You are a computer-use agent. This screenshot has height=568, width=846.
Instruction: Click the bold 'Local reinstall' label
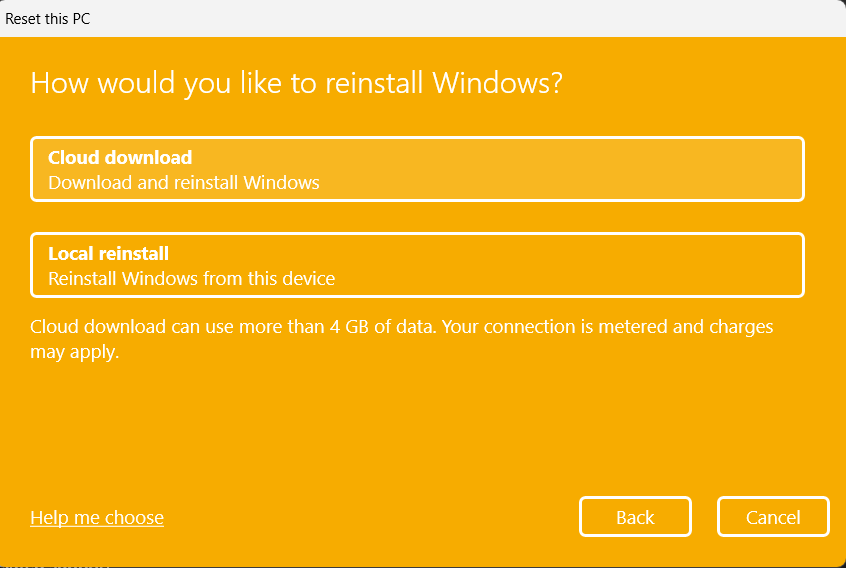pos(108,254)
